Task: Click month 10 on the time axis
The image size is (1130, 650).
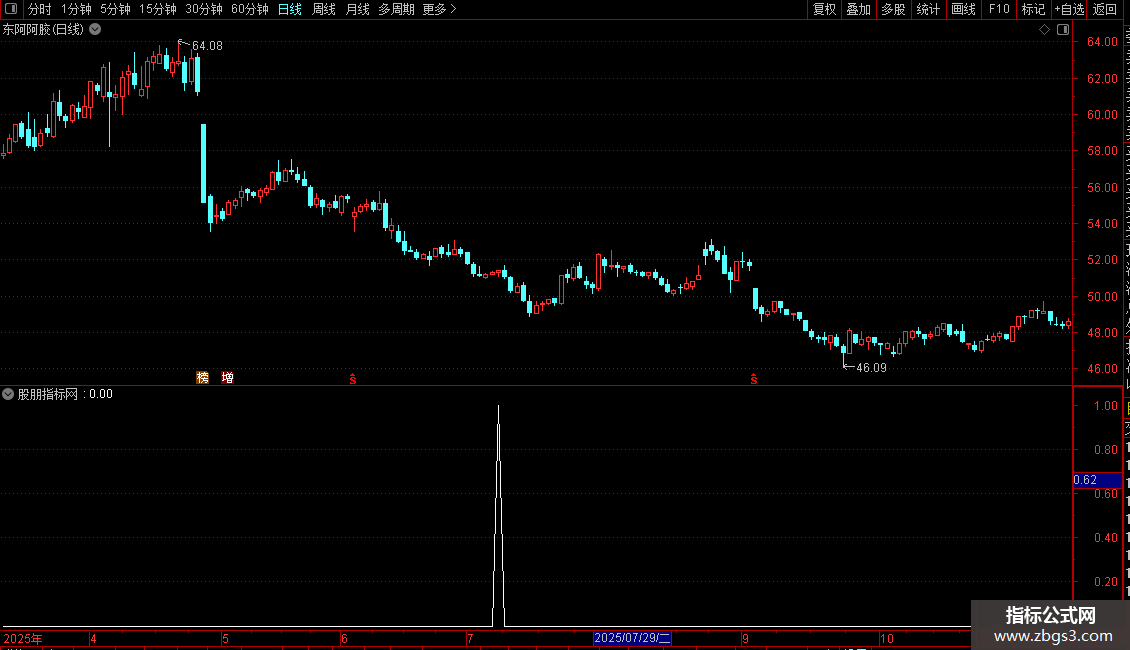Action: click(x=887, y=638)
